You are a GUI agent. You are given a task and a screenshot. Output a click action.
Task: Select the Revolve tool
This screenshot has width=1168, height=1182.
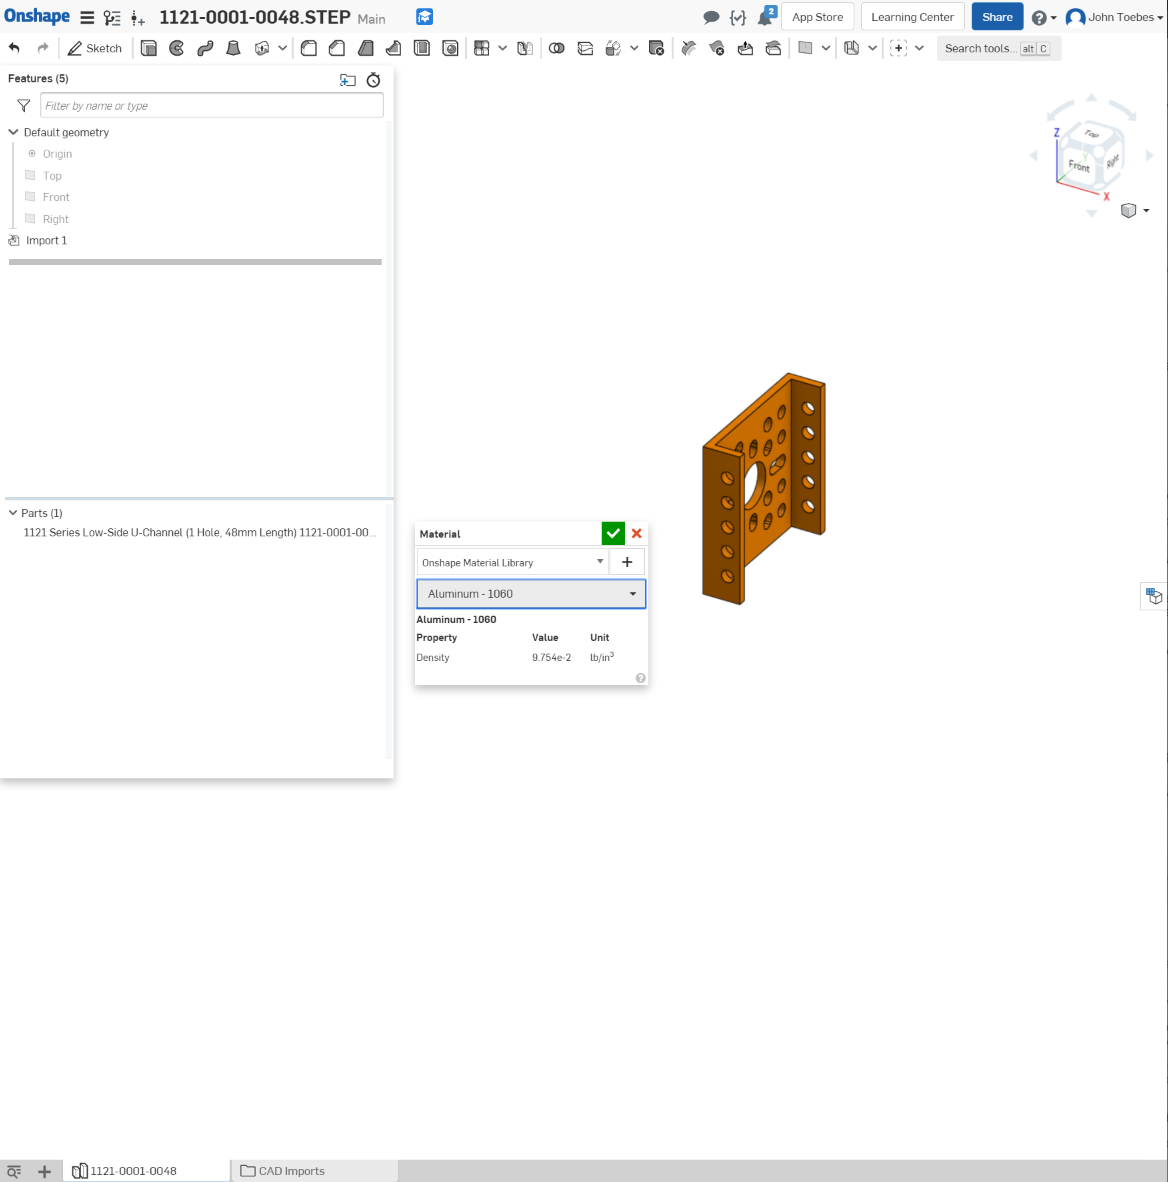tap(176, 48)
